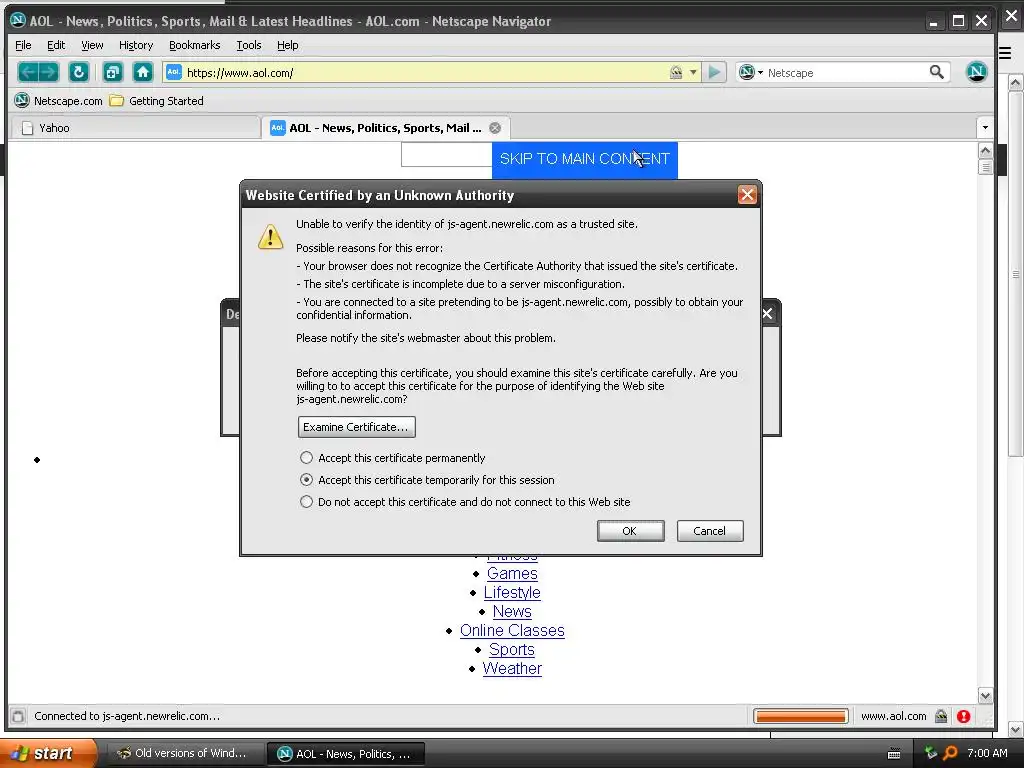Click the status bar page icon at left
Screen dimensions: 1024x768
(x=18, y=716)
